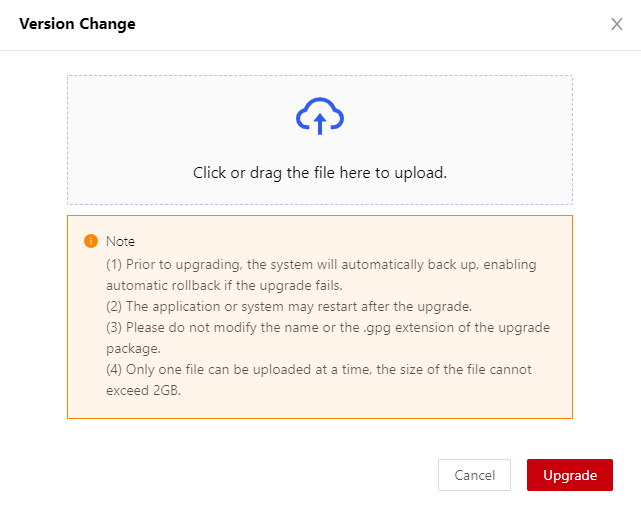Click note (1) about automatic back up
The width and height of the screenshot is (641, 509).
coord(321,265)
